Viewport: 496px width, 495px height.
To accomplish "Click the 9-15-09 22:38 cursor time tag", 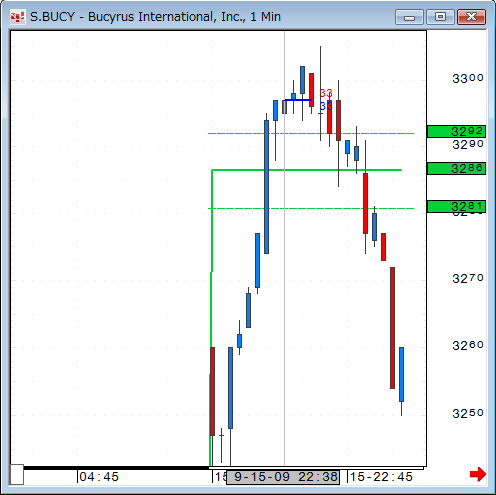I will (283, 477).
